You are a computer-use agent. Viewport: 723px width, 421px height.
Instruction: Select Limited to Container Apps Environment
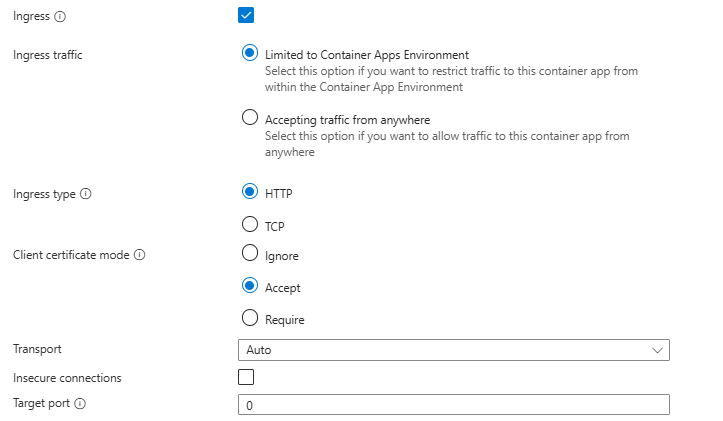pos(250,53)
